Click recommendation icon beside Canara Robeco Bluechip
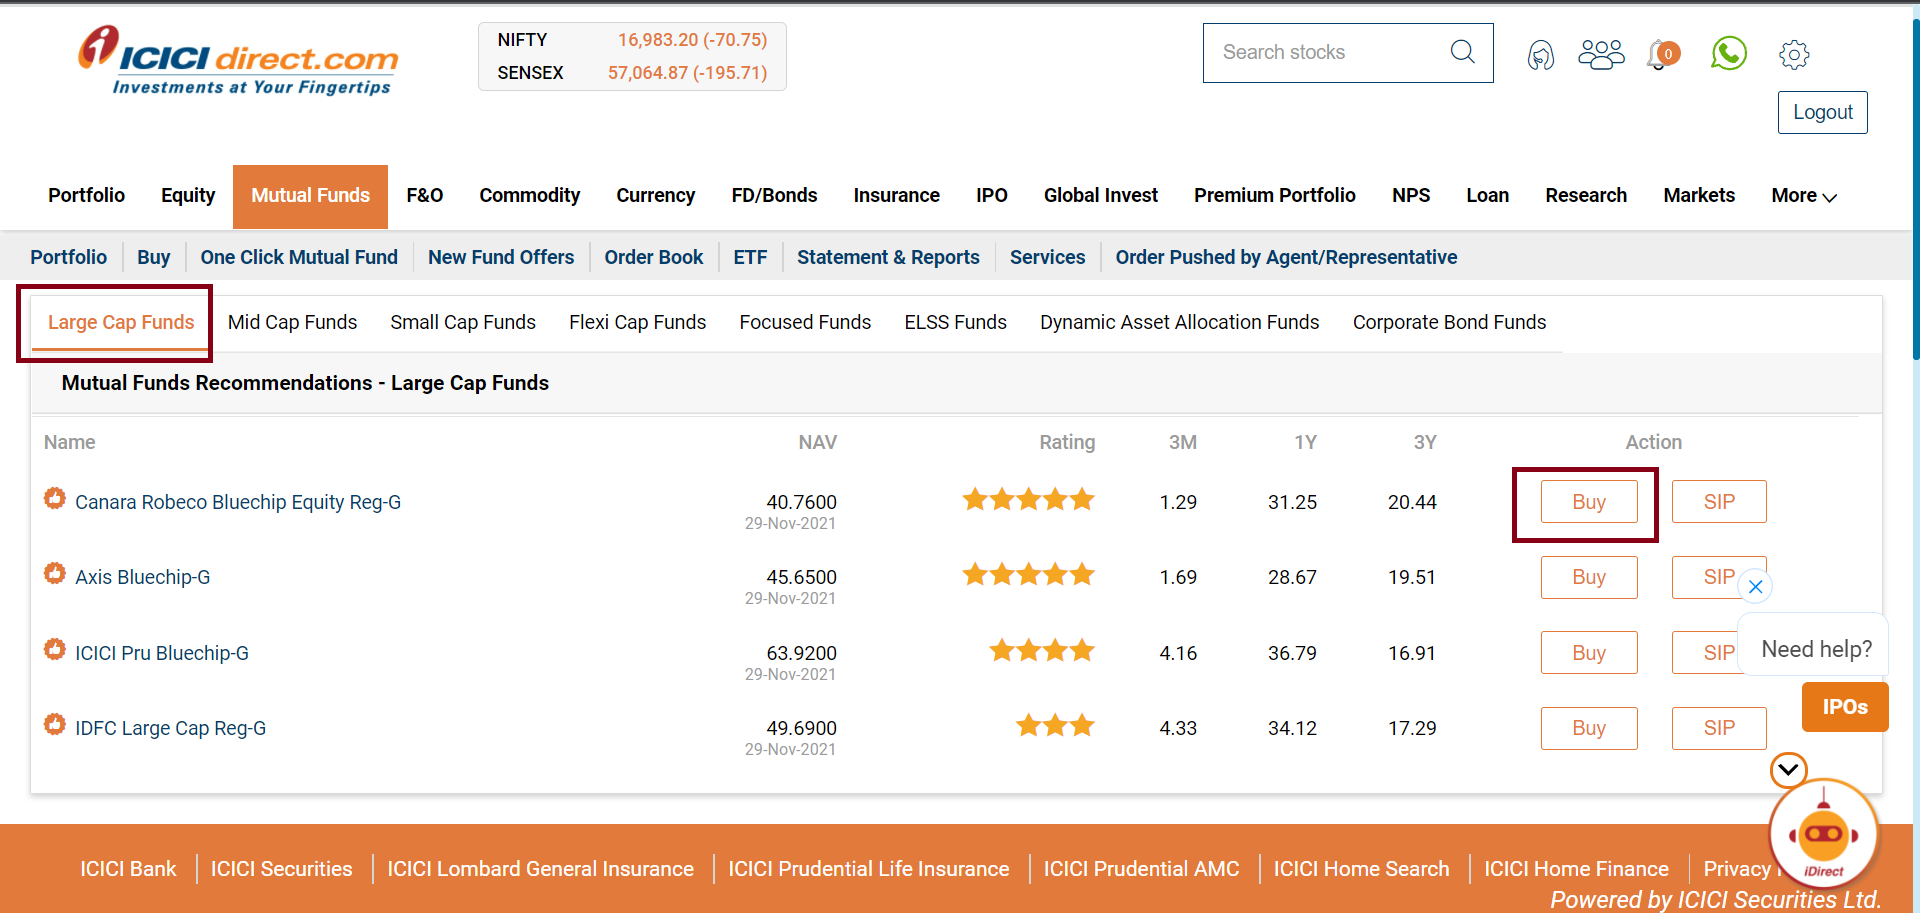 (x=55, y=498)
